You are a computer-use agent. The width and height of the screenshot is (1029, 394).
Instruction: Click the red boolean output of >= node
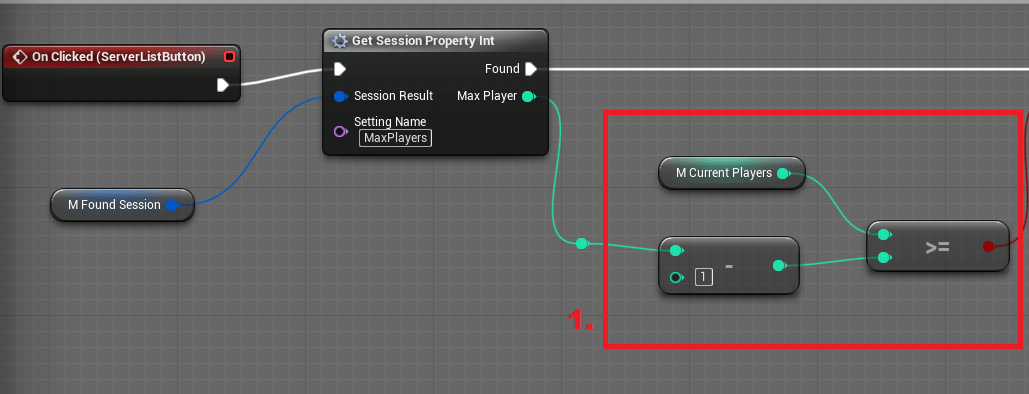(989, 247)
